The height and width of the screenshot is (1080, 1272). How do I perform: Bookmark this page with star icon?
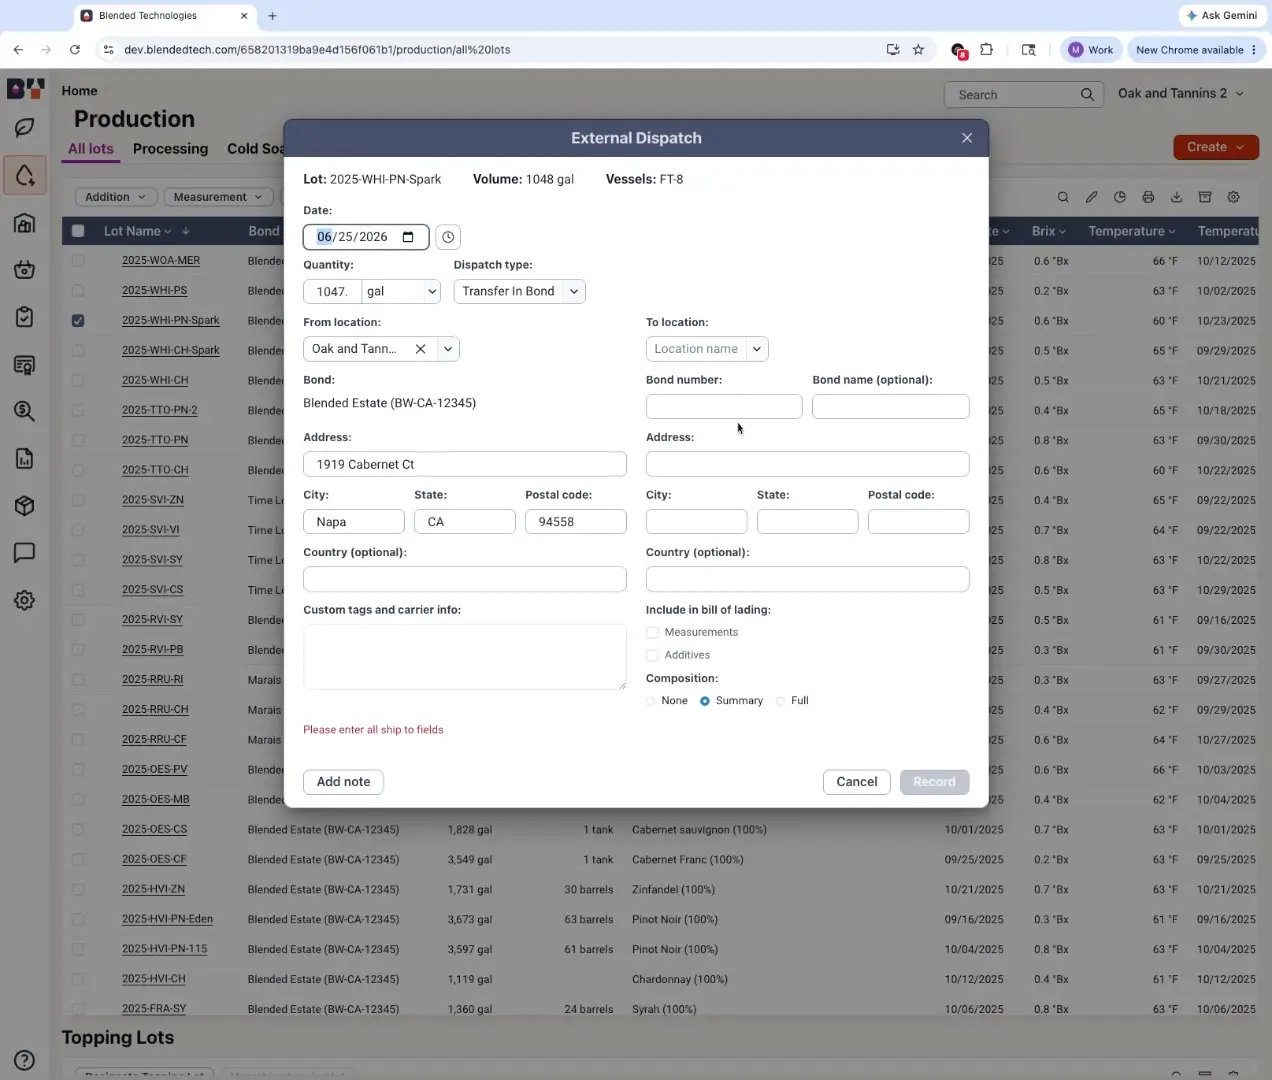point(918,49)
